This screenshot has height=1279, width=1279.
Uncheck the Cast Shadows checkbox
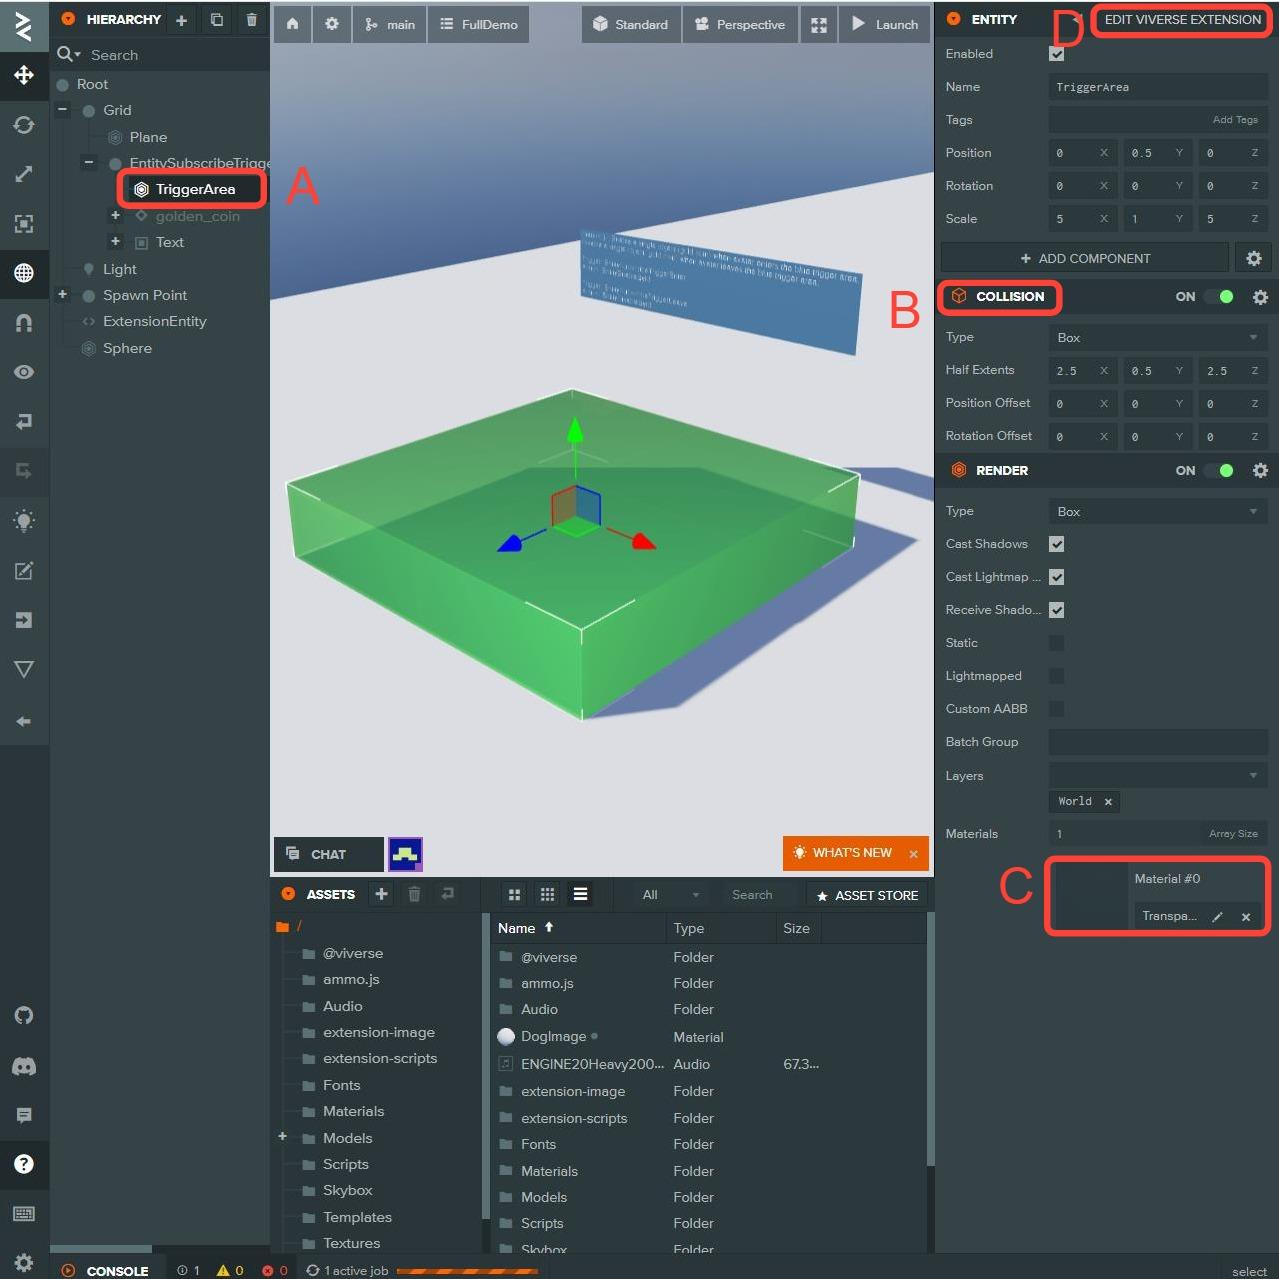click(1056, 544)
